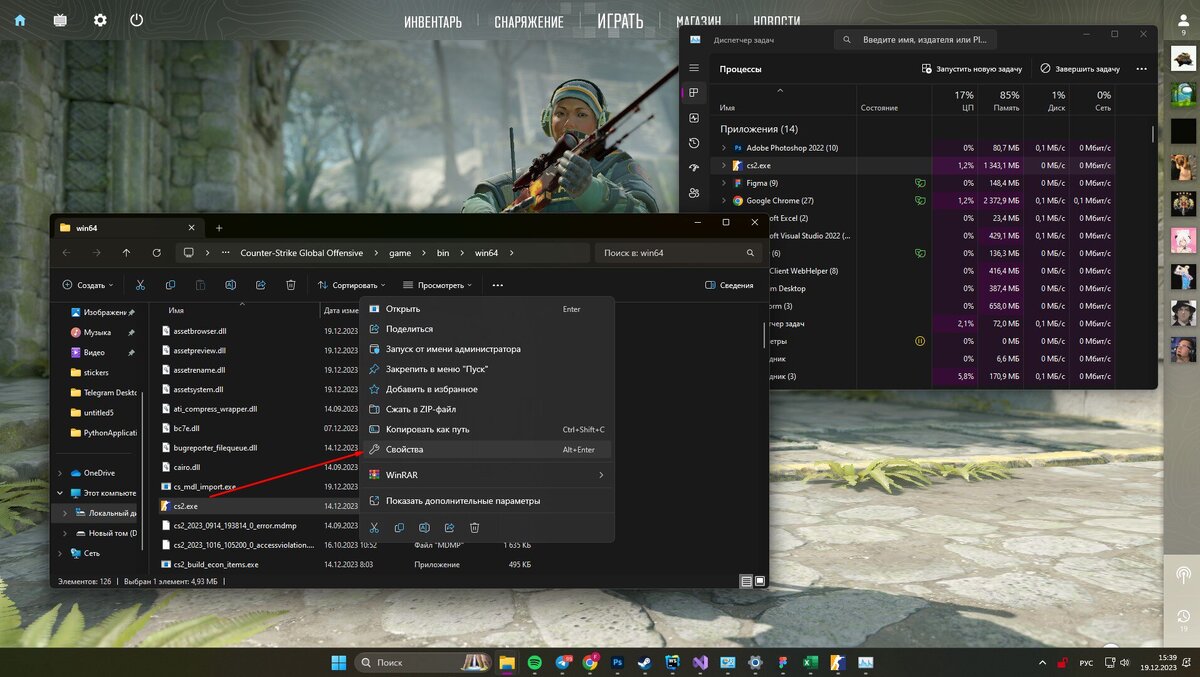Click Counter-Strike Global Offensive breadcrumb

(302, 253)
